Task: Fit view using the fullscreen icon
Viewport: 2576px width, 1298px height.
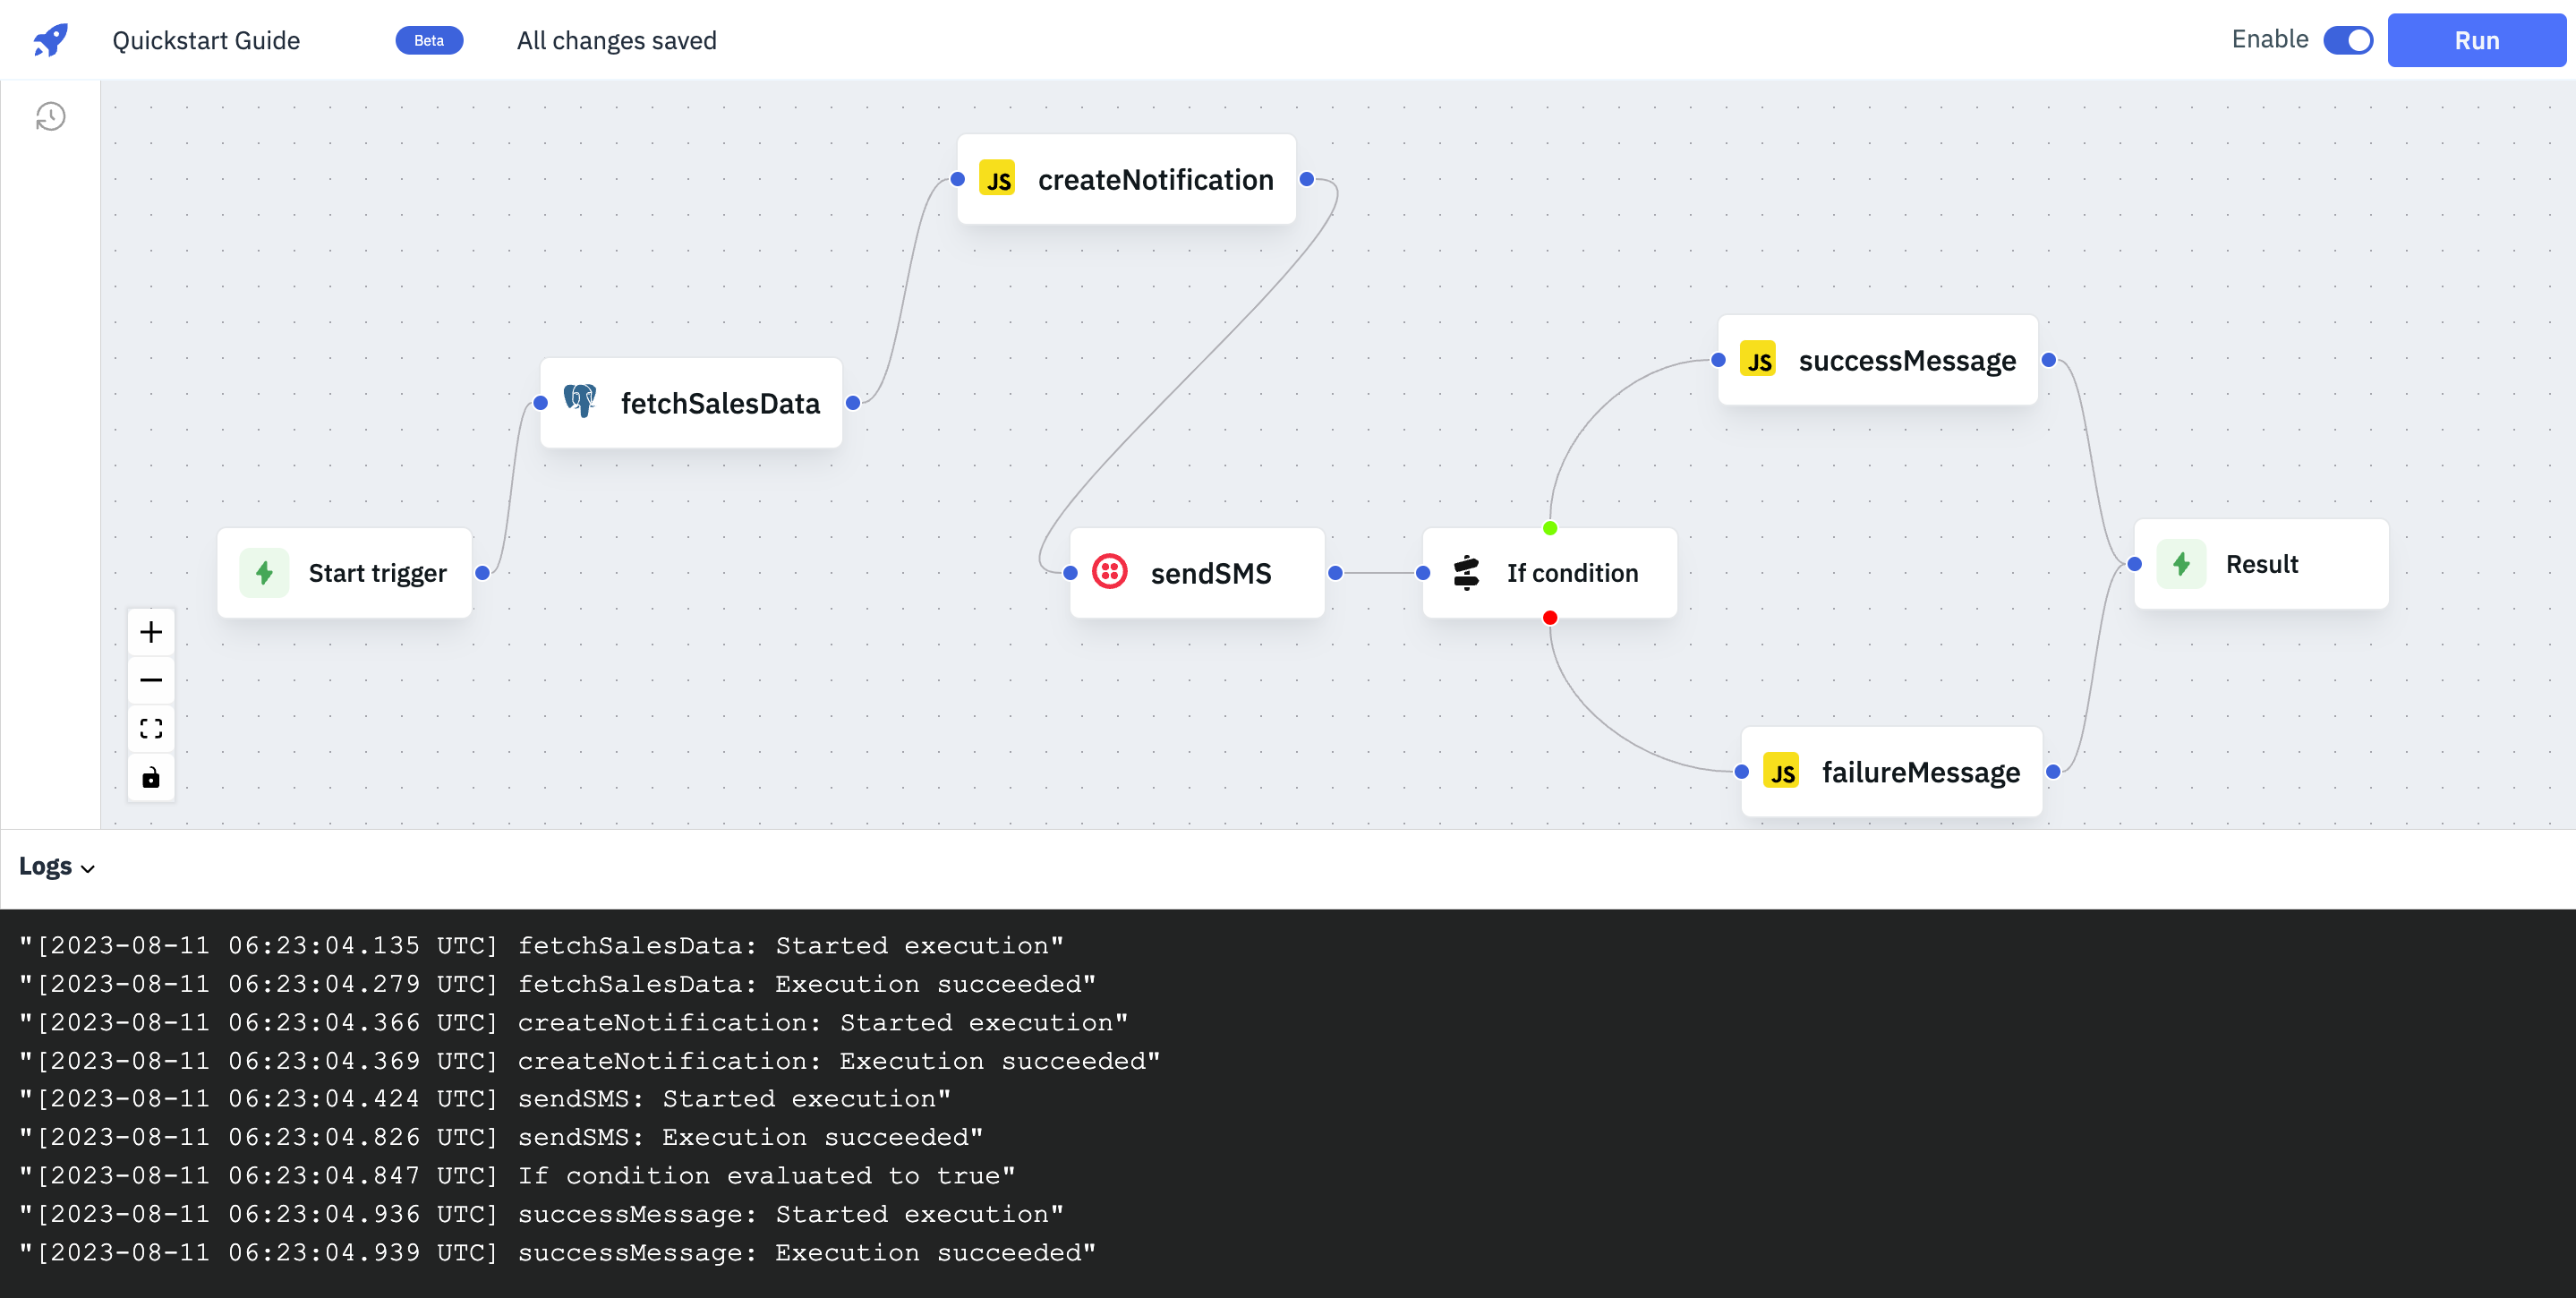Action: (151, 729)
